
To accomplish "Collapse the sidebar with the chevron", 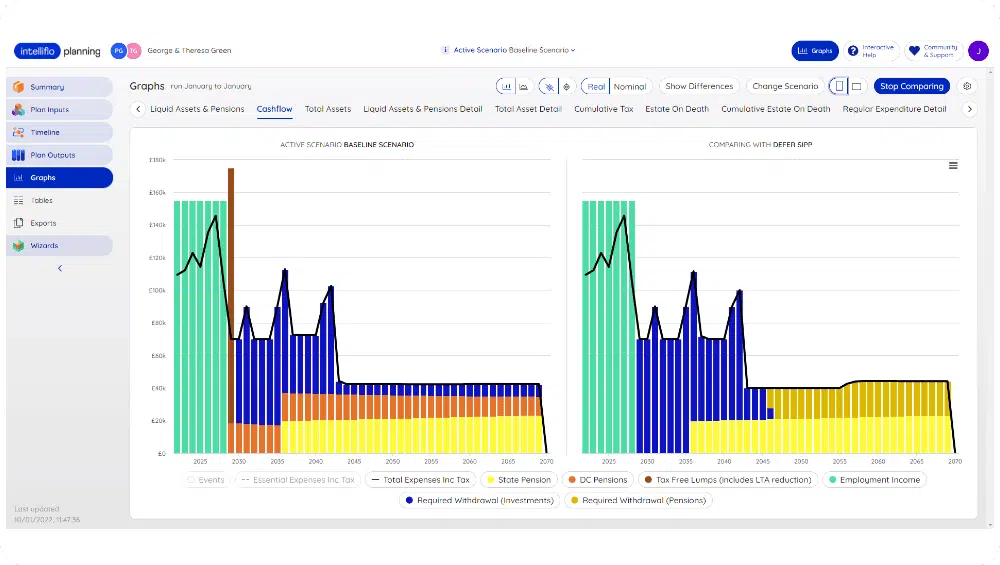I will [x=60, y=268].
